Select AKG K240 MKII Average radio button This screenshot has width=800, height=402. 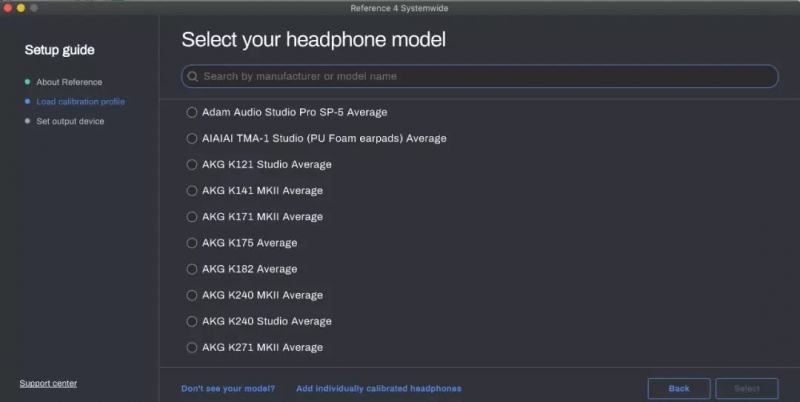click(192, 295)
